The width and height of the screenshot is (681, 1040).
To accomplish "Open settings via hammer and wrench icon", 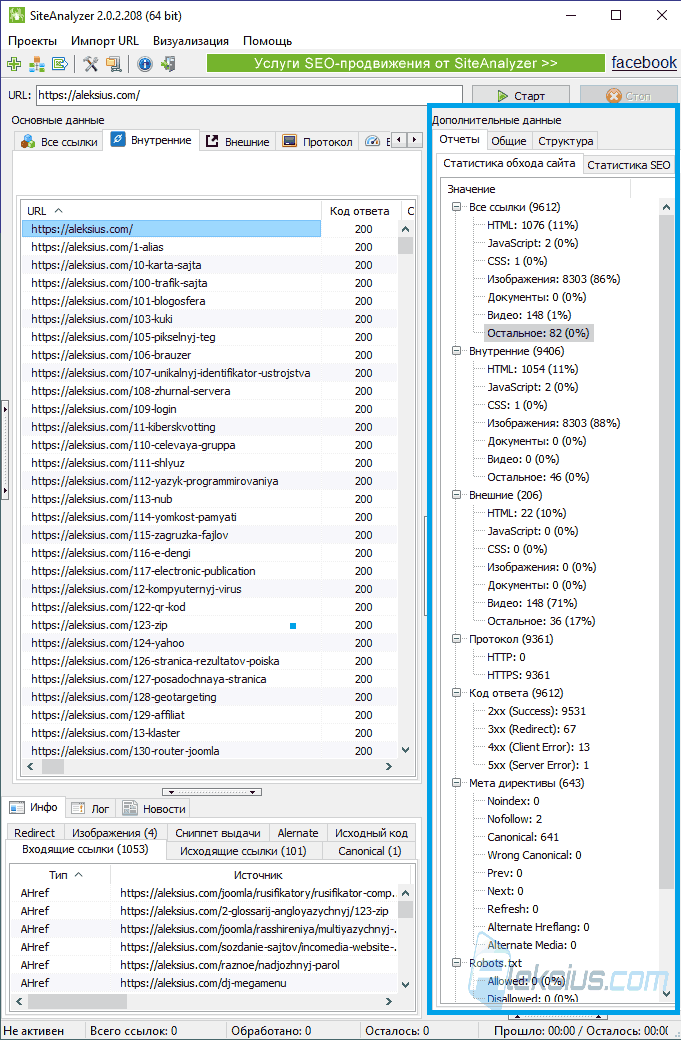I will click(91, 64).
